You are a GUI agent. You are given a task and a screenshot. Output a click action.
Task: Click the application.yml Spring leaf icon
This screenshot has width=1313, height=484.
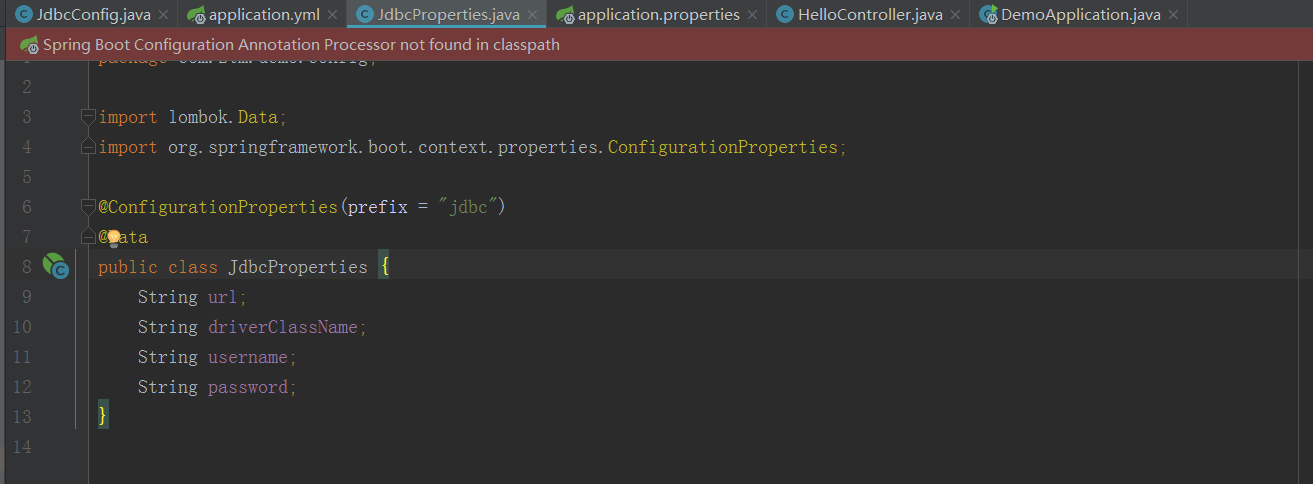click(x=196, y=14)
